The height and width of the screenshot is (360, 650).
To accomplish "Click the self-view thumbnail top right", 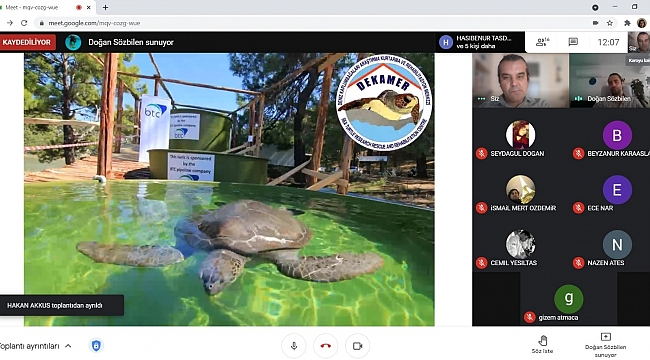I will [639, 42].
